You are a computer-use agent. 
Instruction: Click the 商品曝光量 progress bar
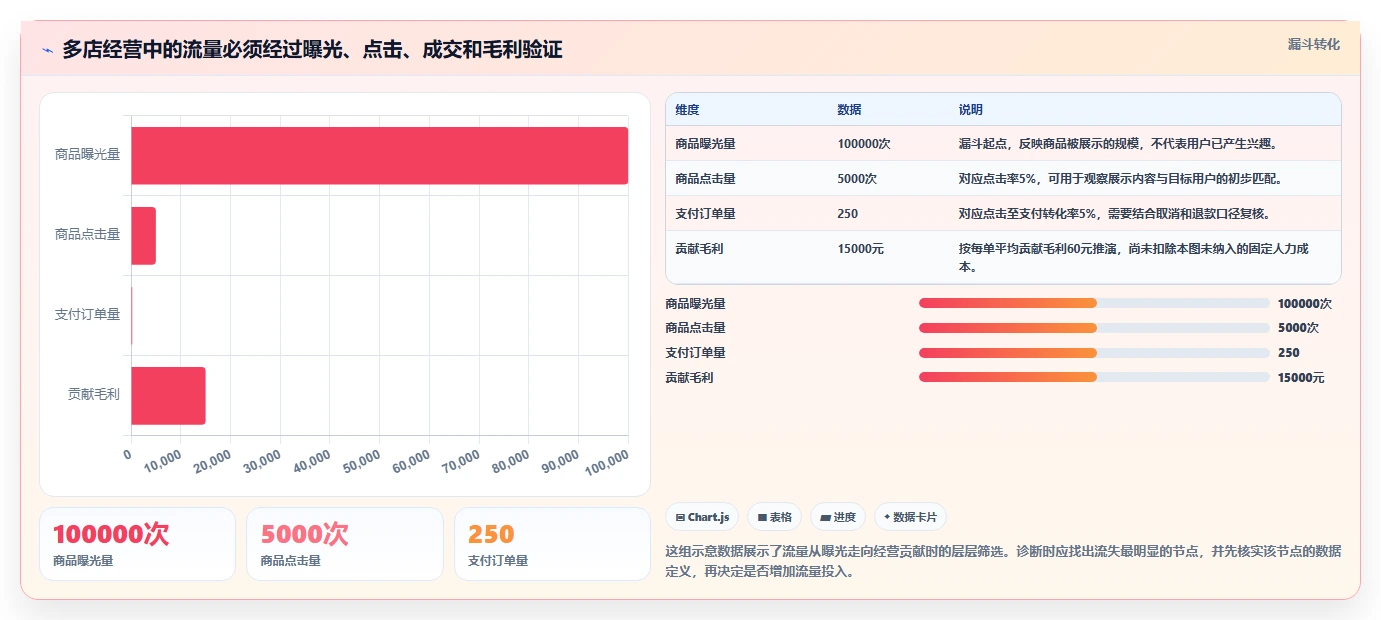[x=1094, y=303]
